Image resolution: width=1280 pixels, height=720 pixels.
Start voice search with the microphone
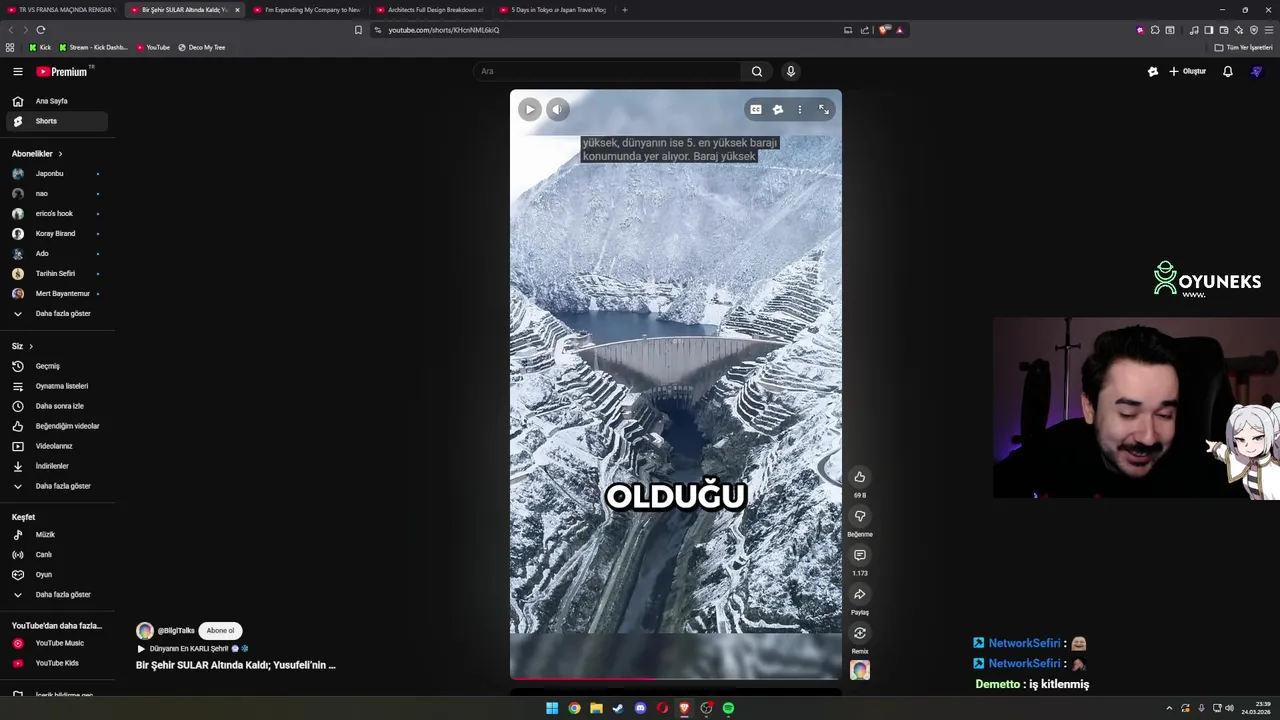tap(790, 71)
